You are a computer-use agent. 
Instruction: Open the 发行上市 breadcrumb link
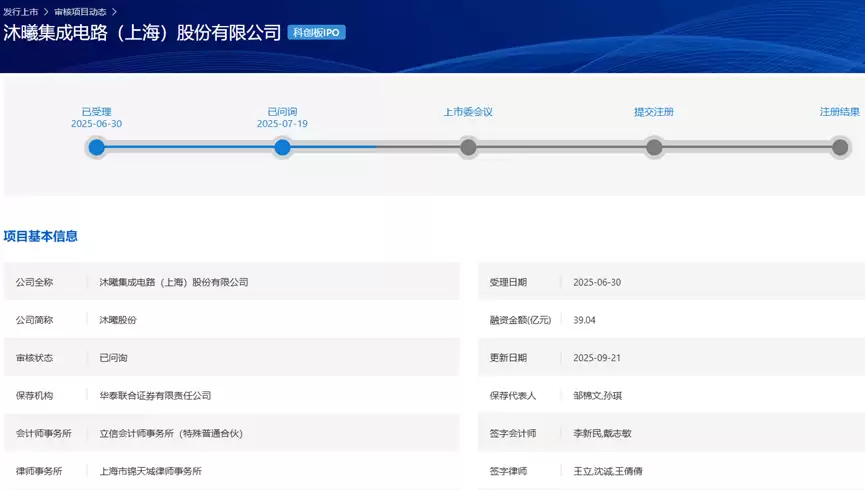(x=20, y=11)
